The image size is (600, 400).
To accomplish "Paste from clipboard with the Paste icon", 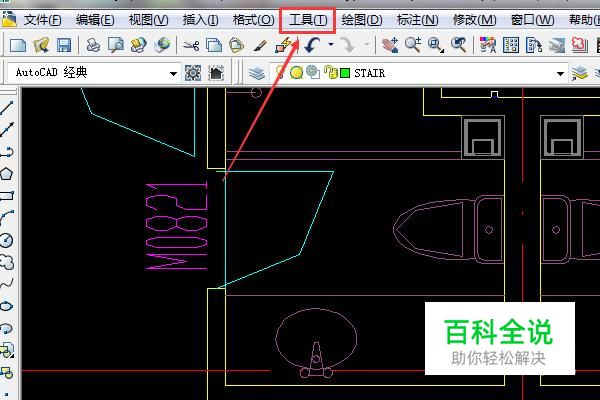I will [x=236, y=46].
